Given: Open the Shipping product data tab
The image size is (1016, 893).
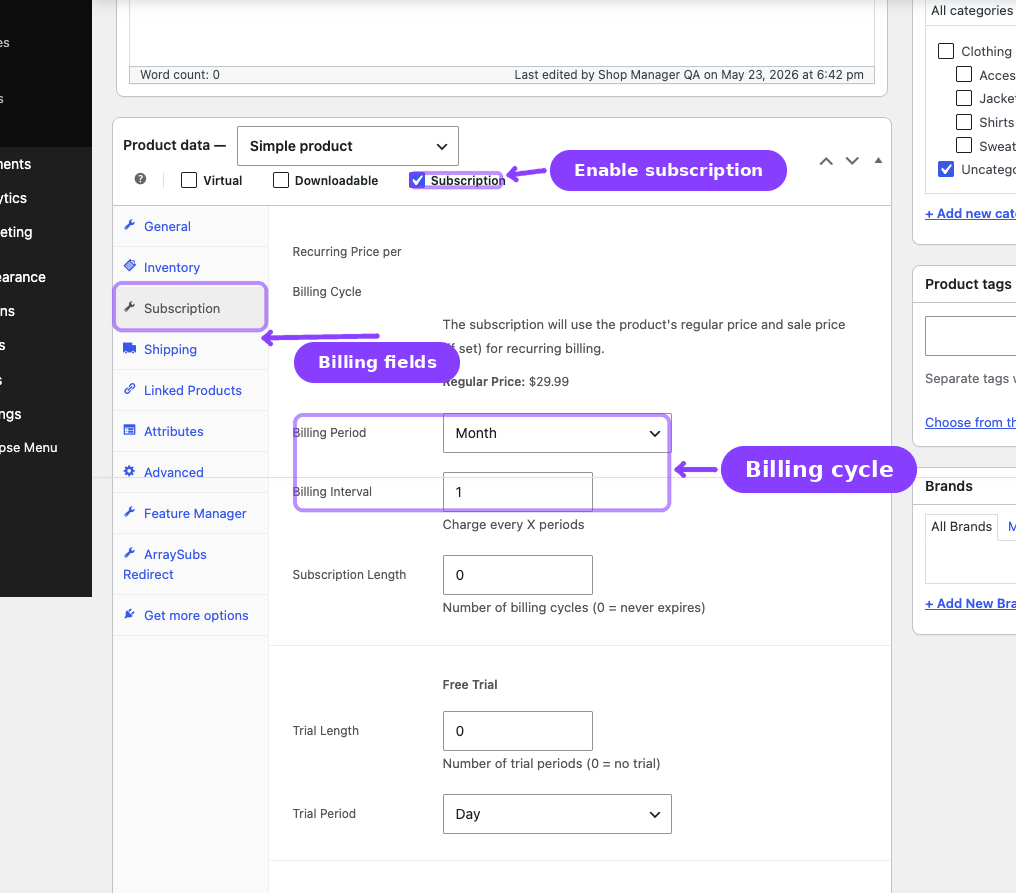Looking at the screenshot, I should (x=190, y=349).
